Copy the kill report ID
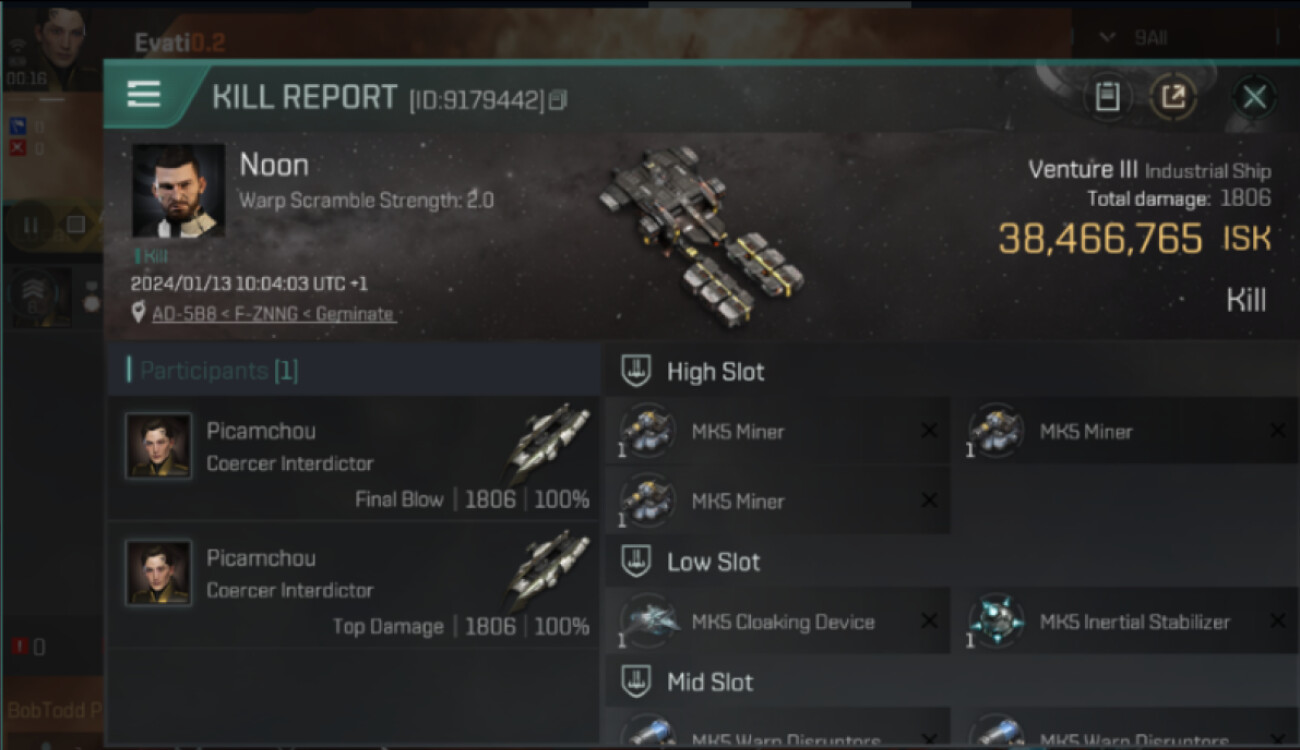The width and height of the screenshot is (1300, 750). (x=558, y=100)
